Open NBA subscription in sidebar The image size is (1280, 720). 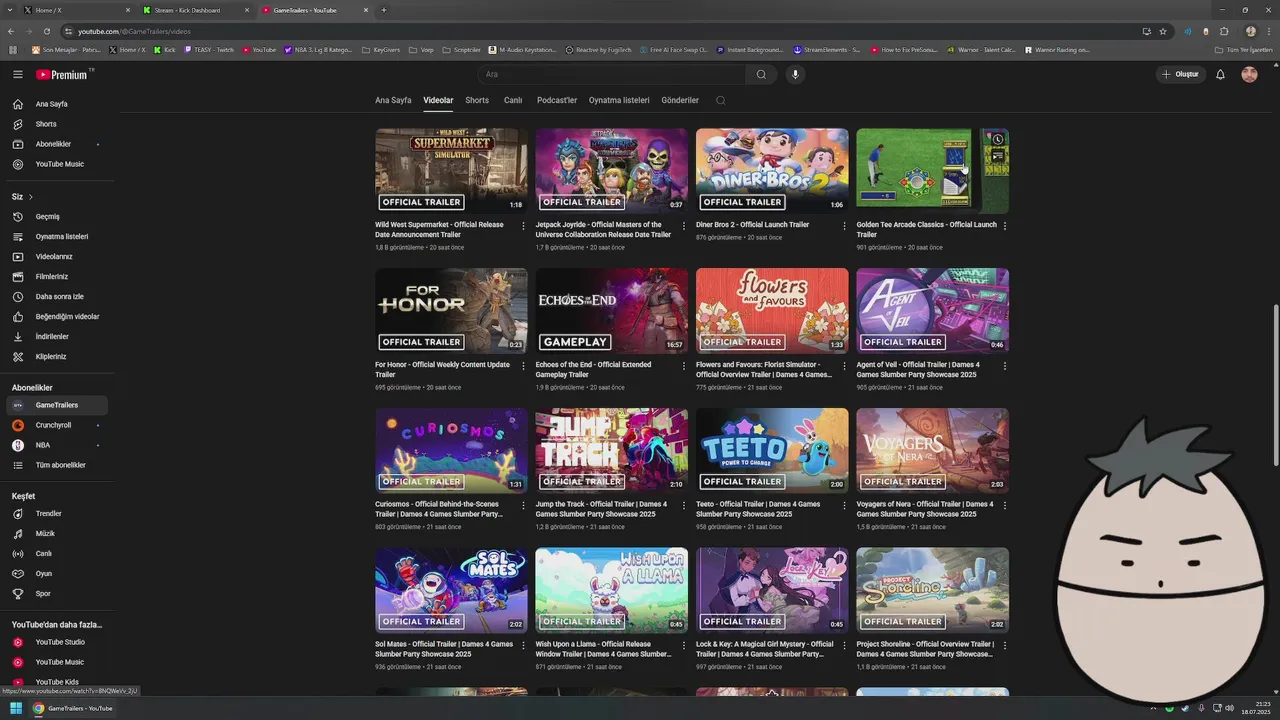tap(57, 445)
